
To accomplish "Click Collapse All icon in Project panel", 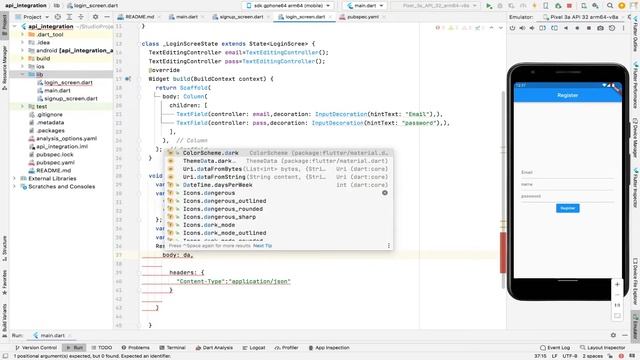I will point(81,17).
